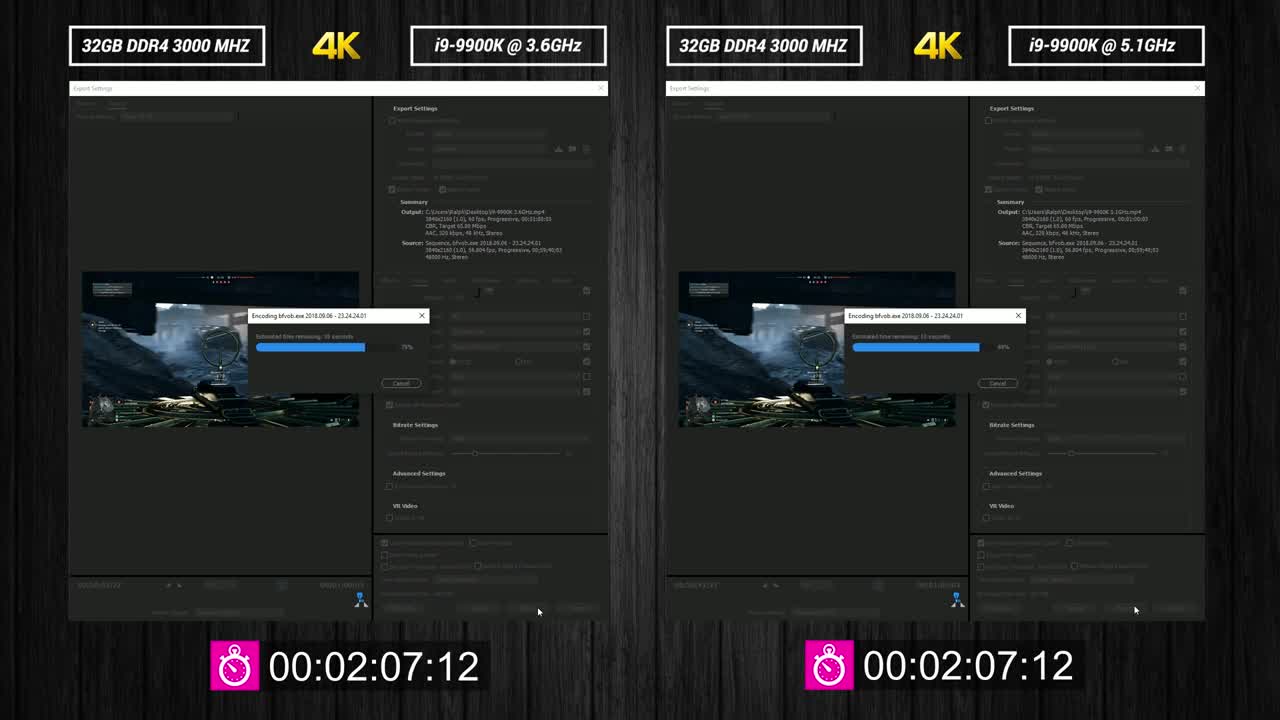Switch to the Audio tab in 3.6GHz window
Image resolution: width=1280 pixels, height=720 pixels.
[449, 281]
